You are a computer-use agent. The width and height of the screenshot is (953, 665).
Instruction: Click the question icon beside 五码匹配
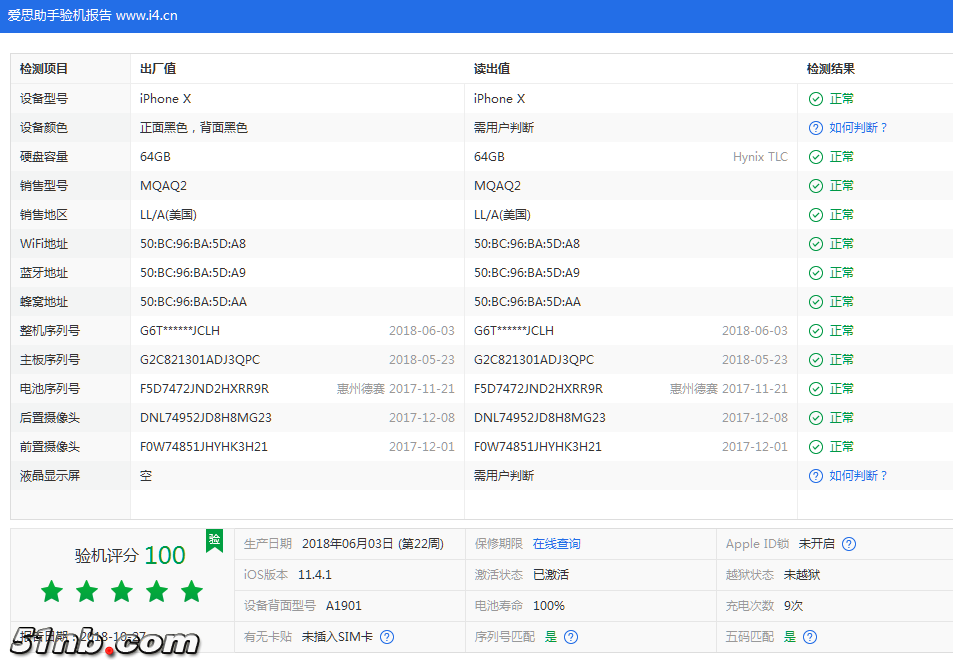coord(809,636)
